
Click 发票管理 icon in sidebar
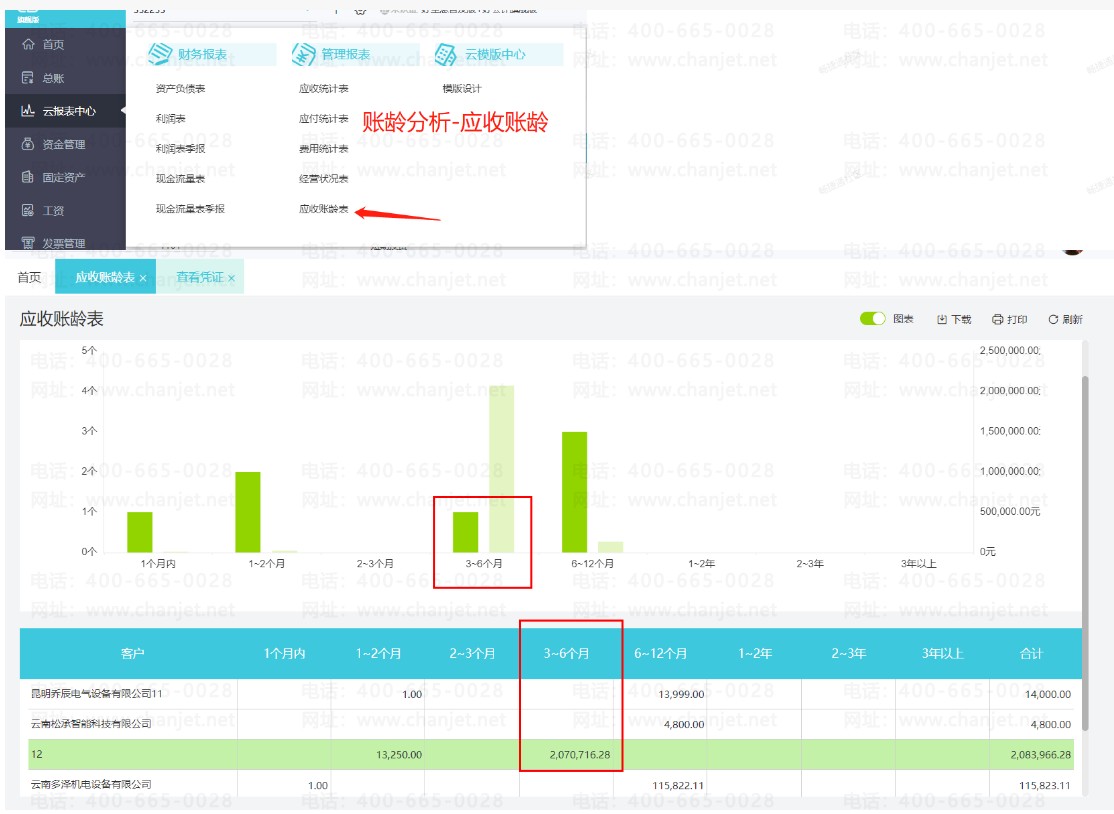28,243
